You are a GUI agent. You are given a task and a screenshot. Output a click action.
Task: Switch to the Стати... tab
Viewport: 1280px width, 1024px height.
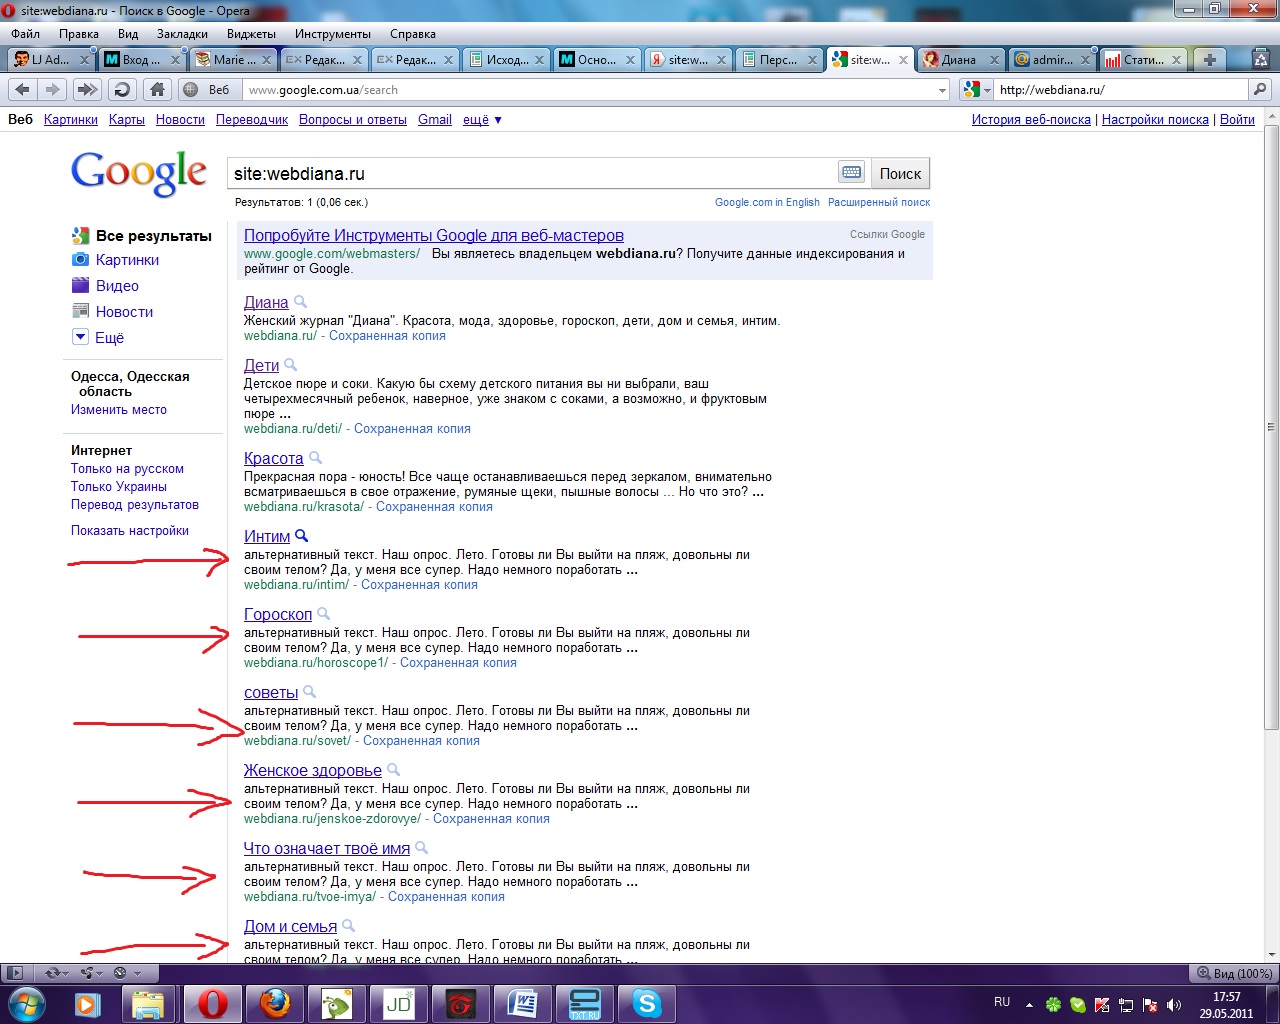[x=1140, y=60]
